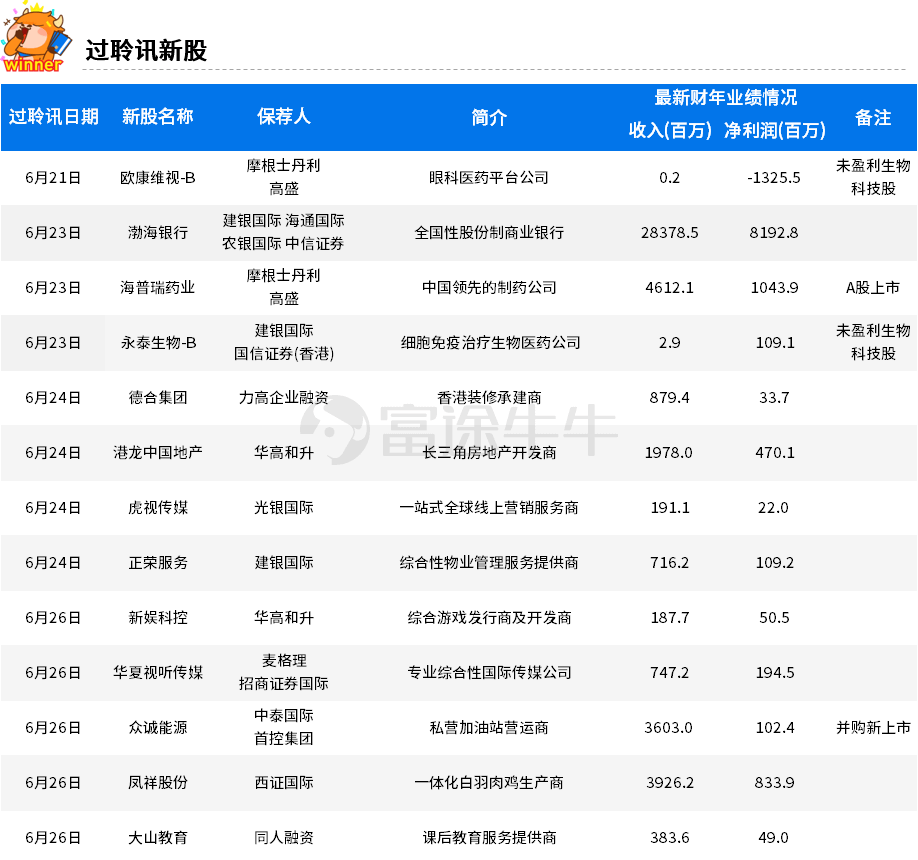Click the 保荐人 column header

284,117
